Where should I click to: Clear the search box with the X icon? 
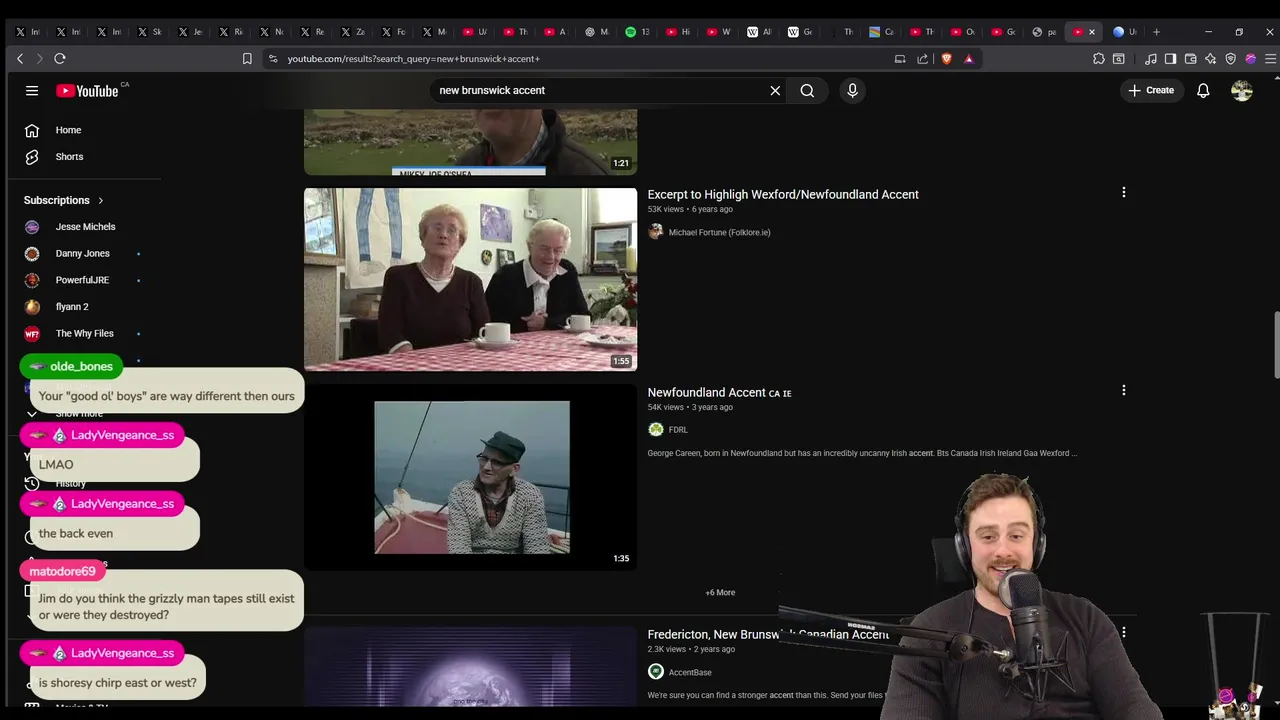[775, 90]
